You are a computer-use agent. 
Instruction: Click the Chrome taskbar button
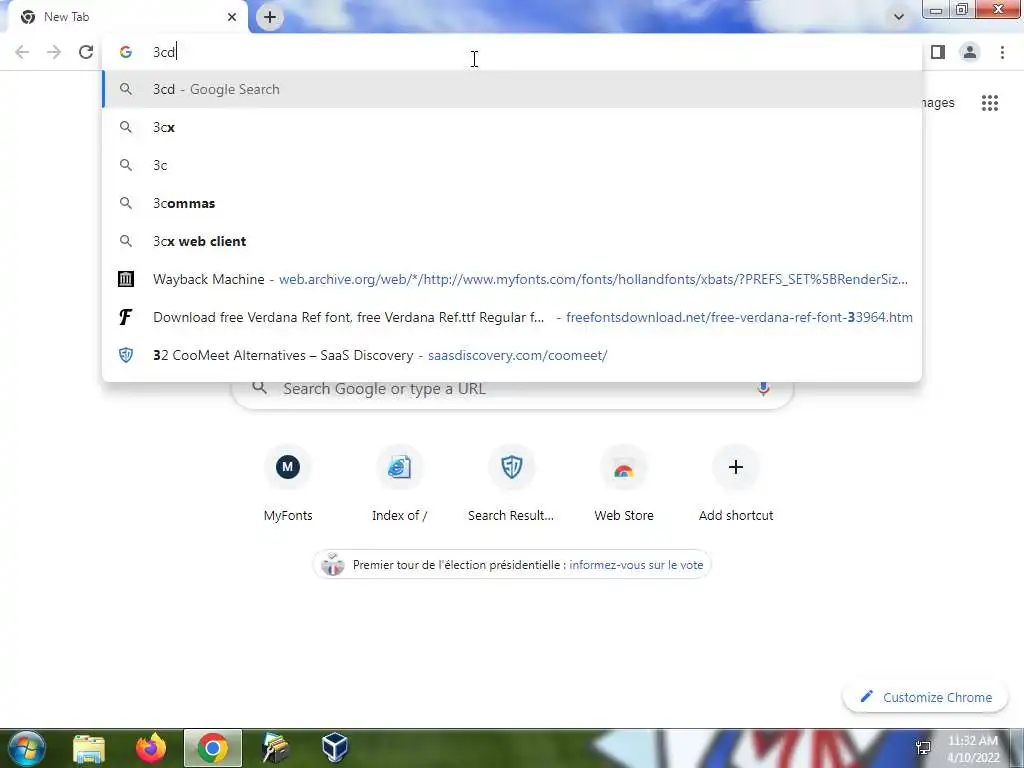[213, 748]
